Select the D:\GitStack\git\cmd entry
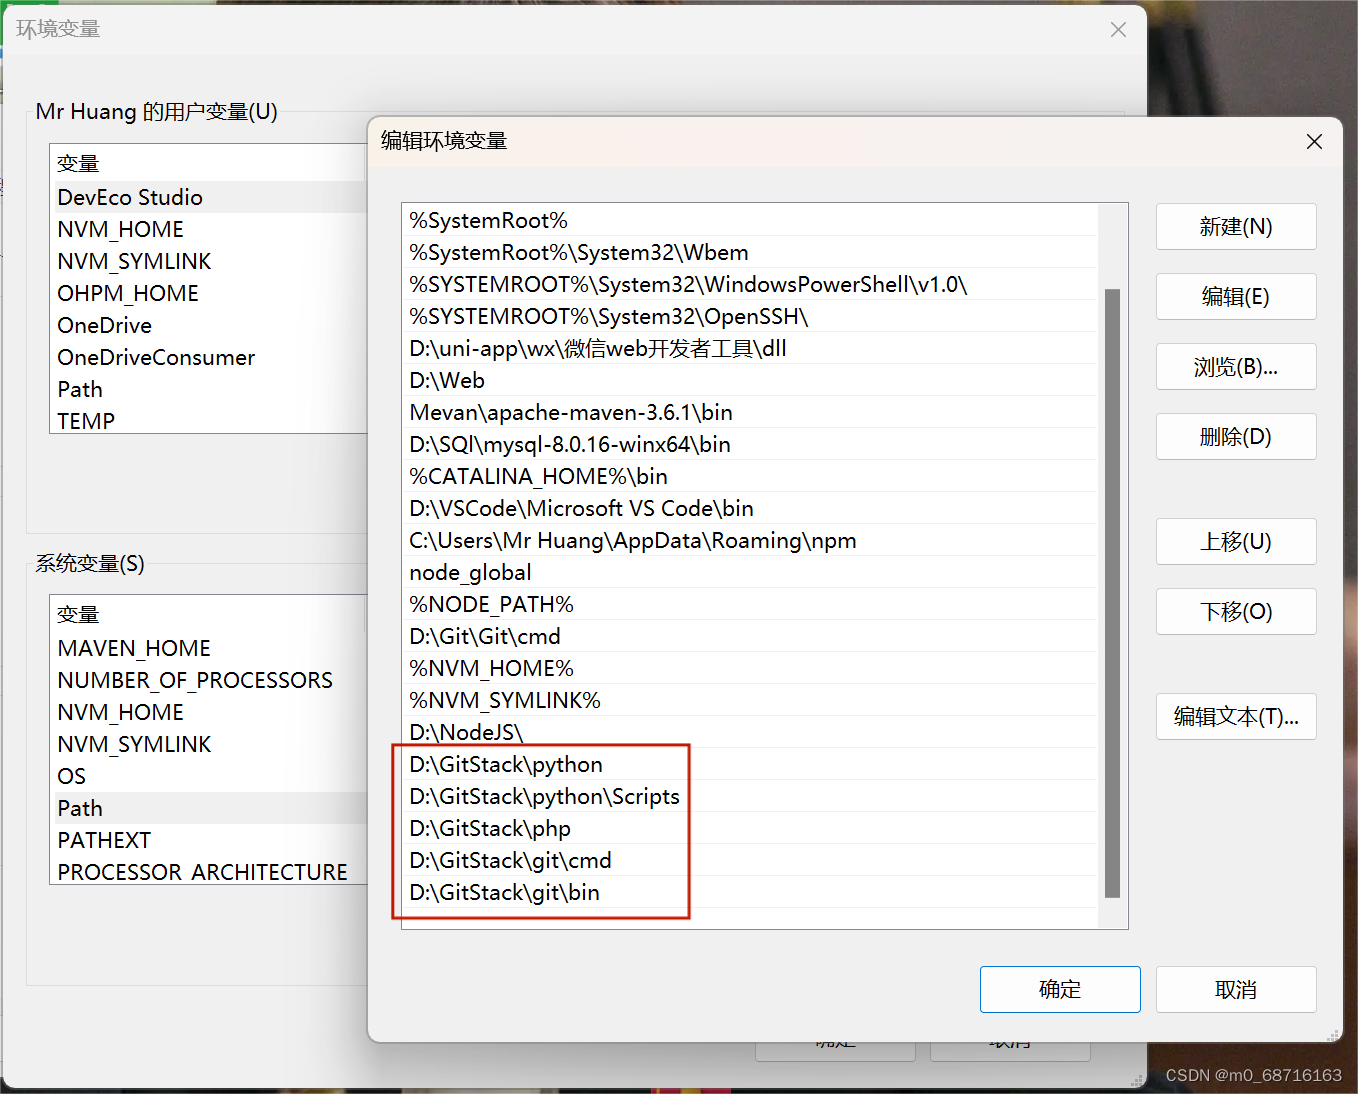The width and height of the screenshot is (1358, 1094). point(749,861)
